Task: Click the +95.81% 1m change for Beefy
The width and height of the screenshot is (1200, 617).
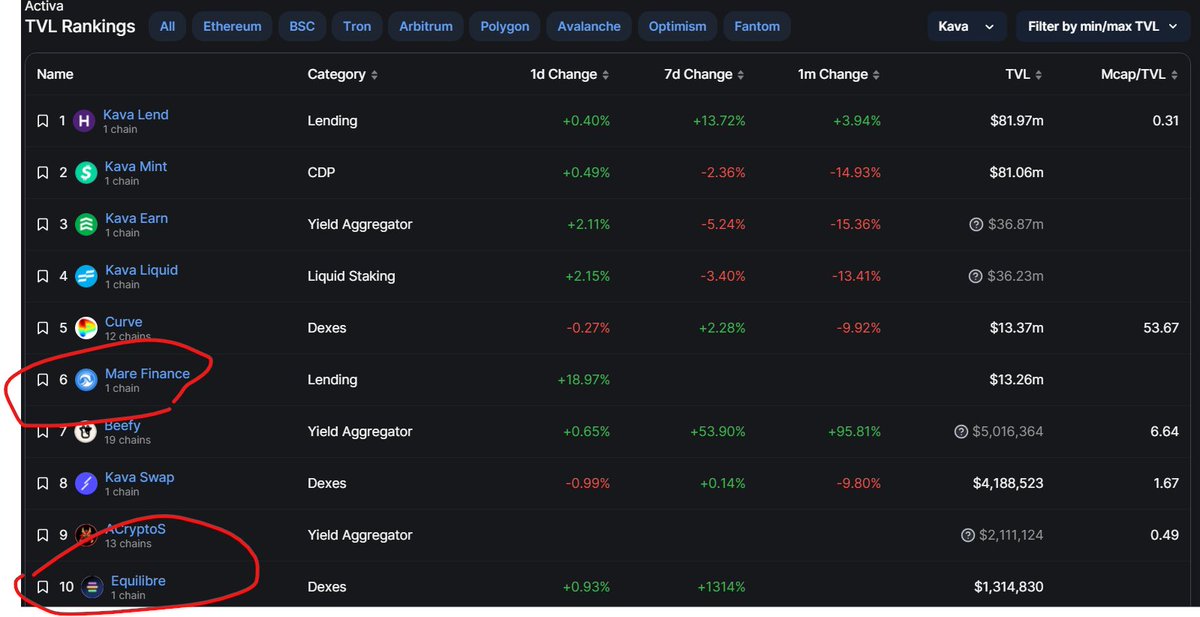Action: (853, 432)
